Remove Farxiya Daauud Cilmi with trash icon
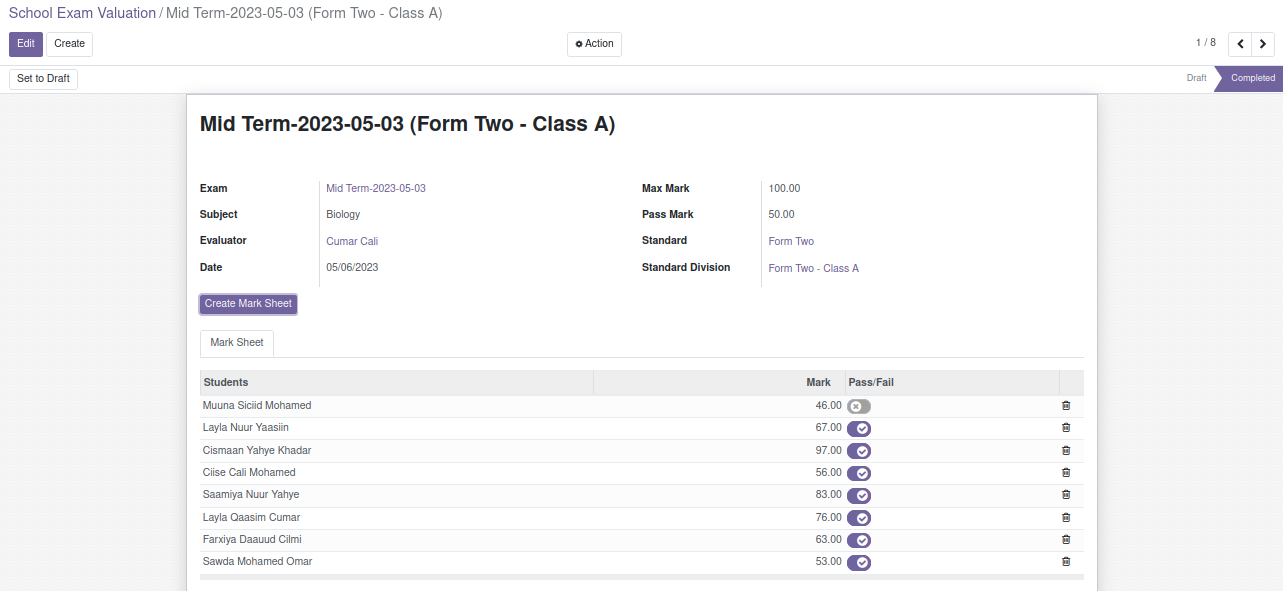This screenshot has width=1283, height=591. [1065, 540]
